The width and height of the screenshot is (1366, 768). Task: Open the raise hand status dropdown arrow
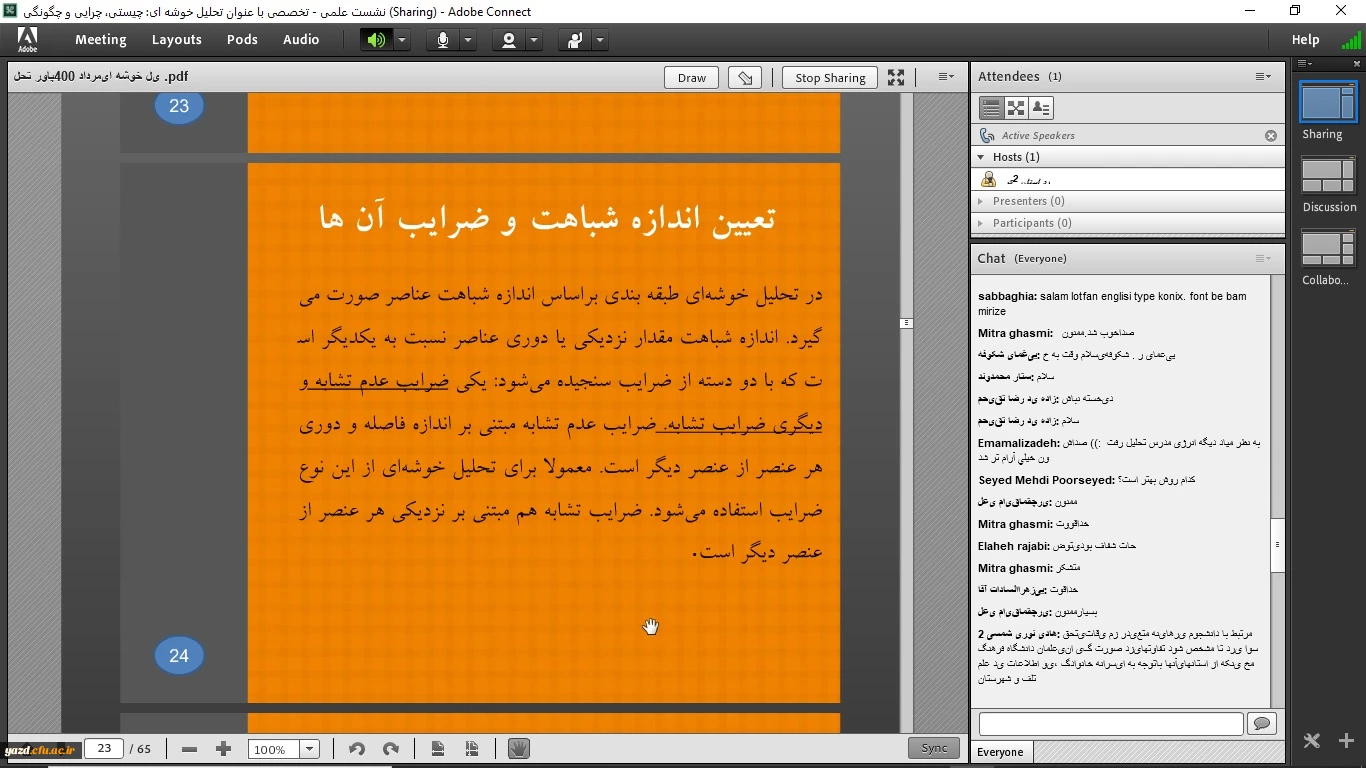point(600,40)
